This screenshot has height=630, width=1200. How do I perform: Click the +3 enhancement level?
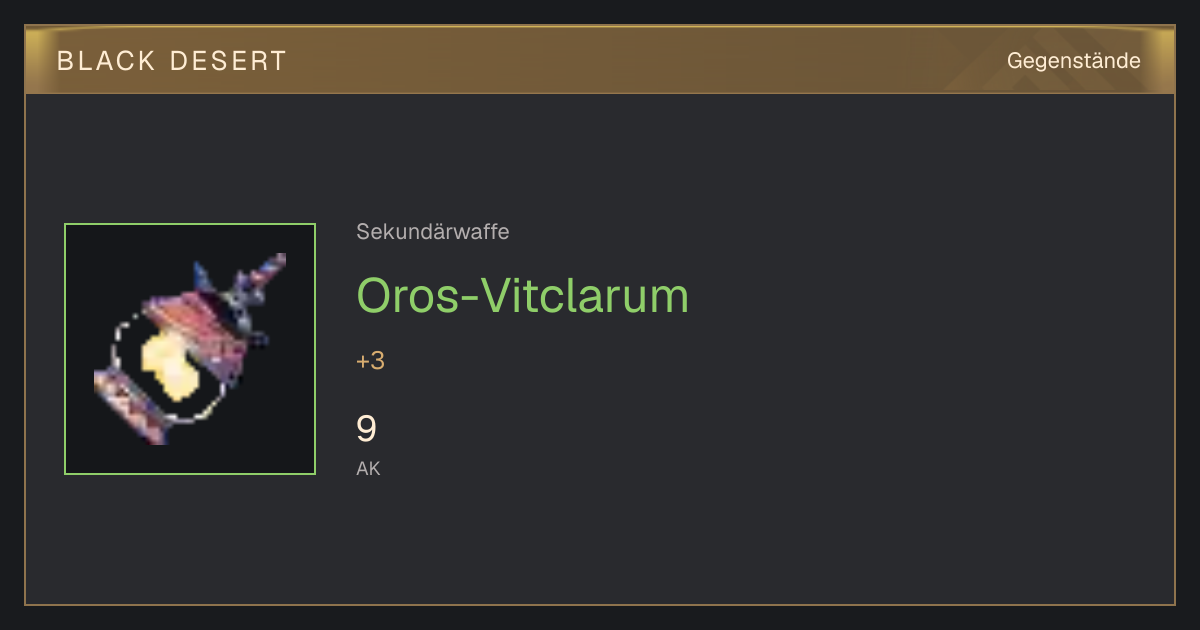click(x=370, y=361)
